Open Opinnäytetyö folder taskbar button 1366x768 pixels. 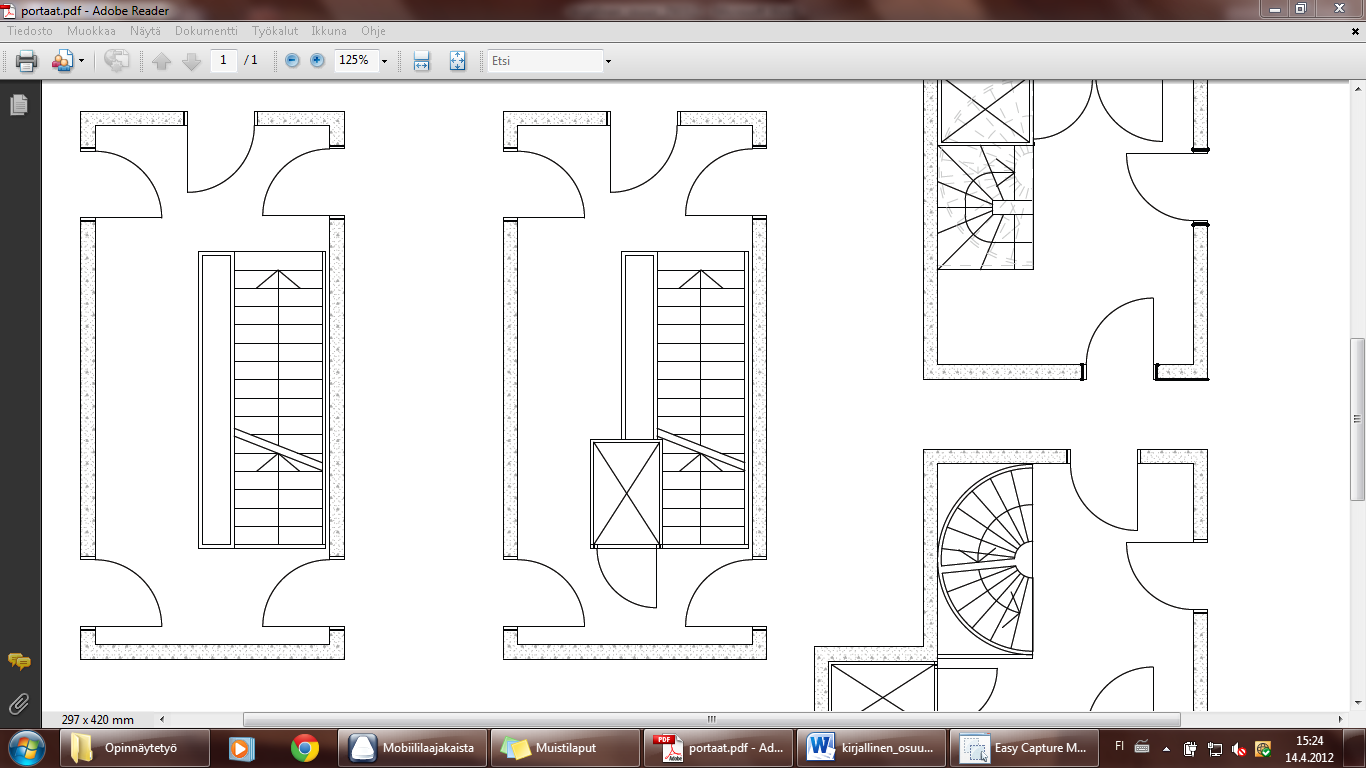[x=135, y=747]
